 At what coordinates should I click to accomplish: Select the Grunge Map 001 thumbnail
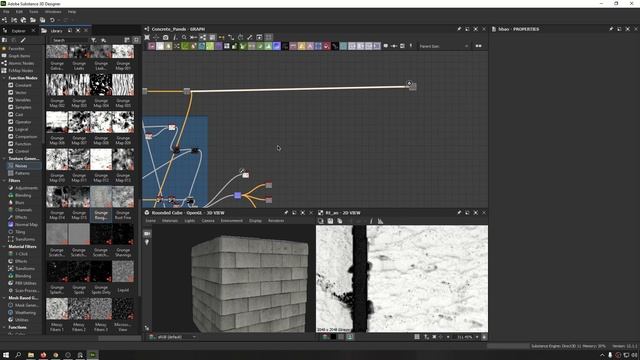123,52
